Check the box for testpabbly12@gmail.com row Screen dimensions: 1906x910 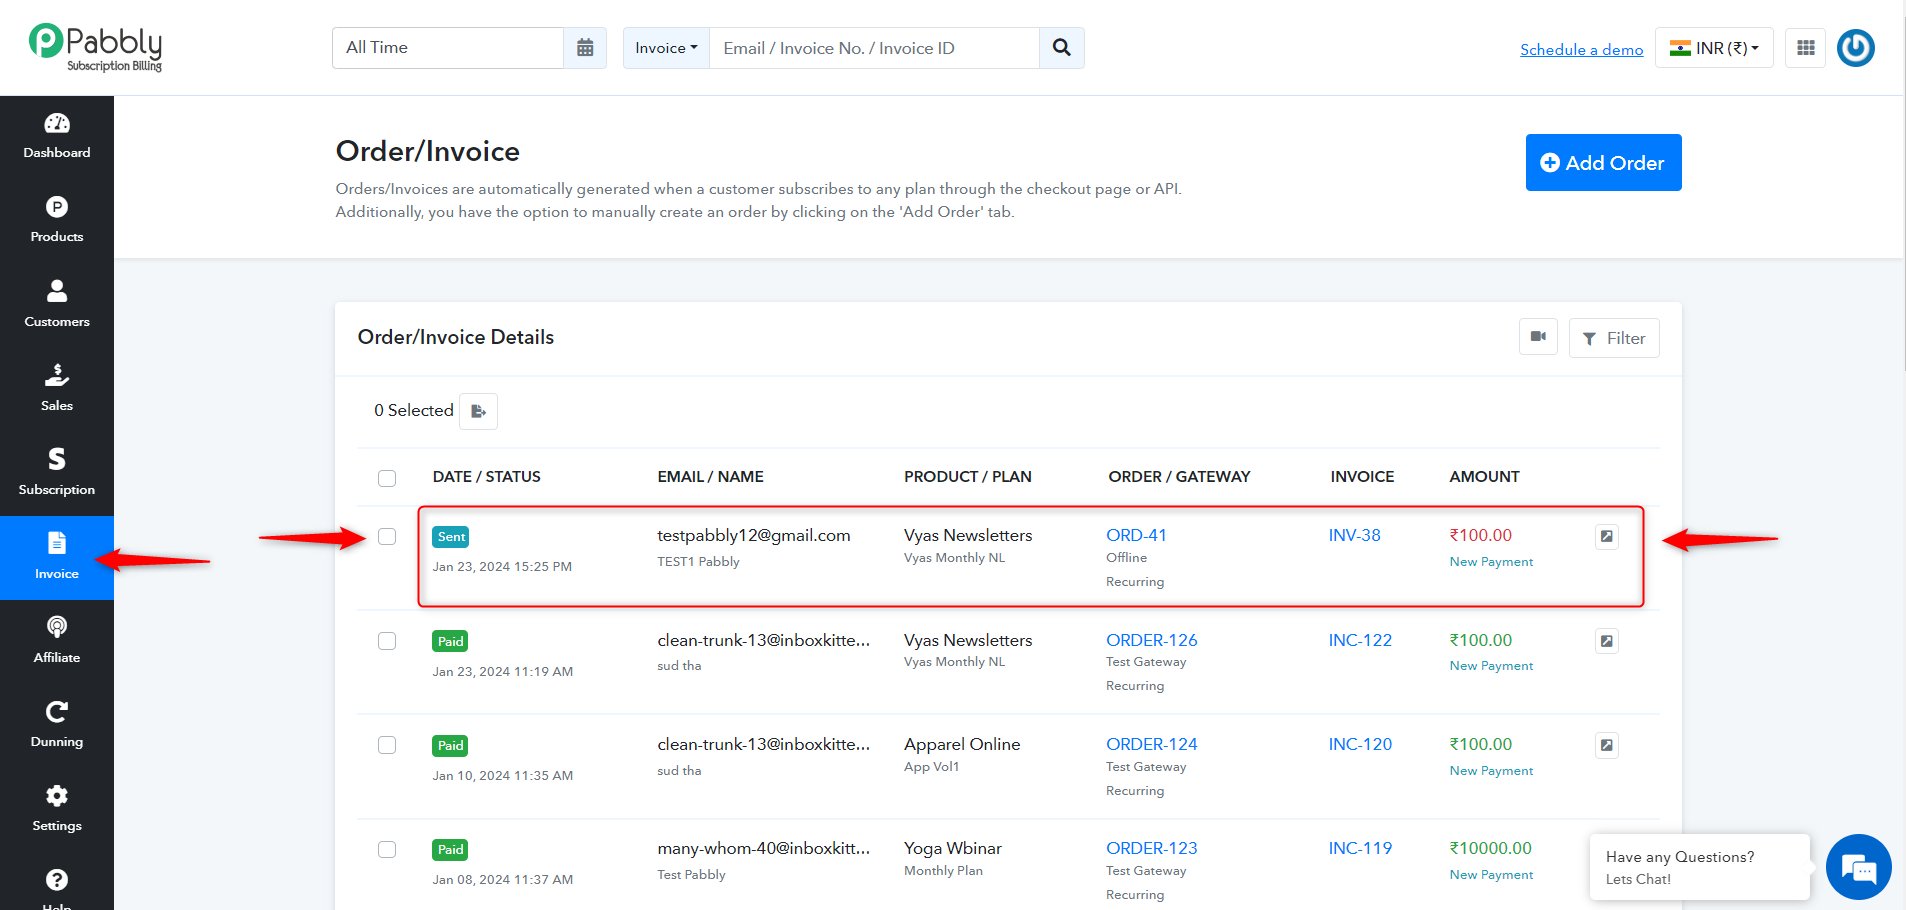(387, 537)
